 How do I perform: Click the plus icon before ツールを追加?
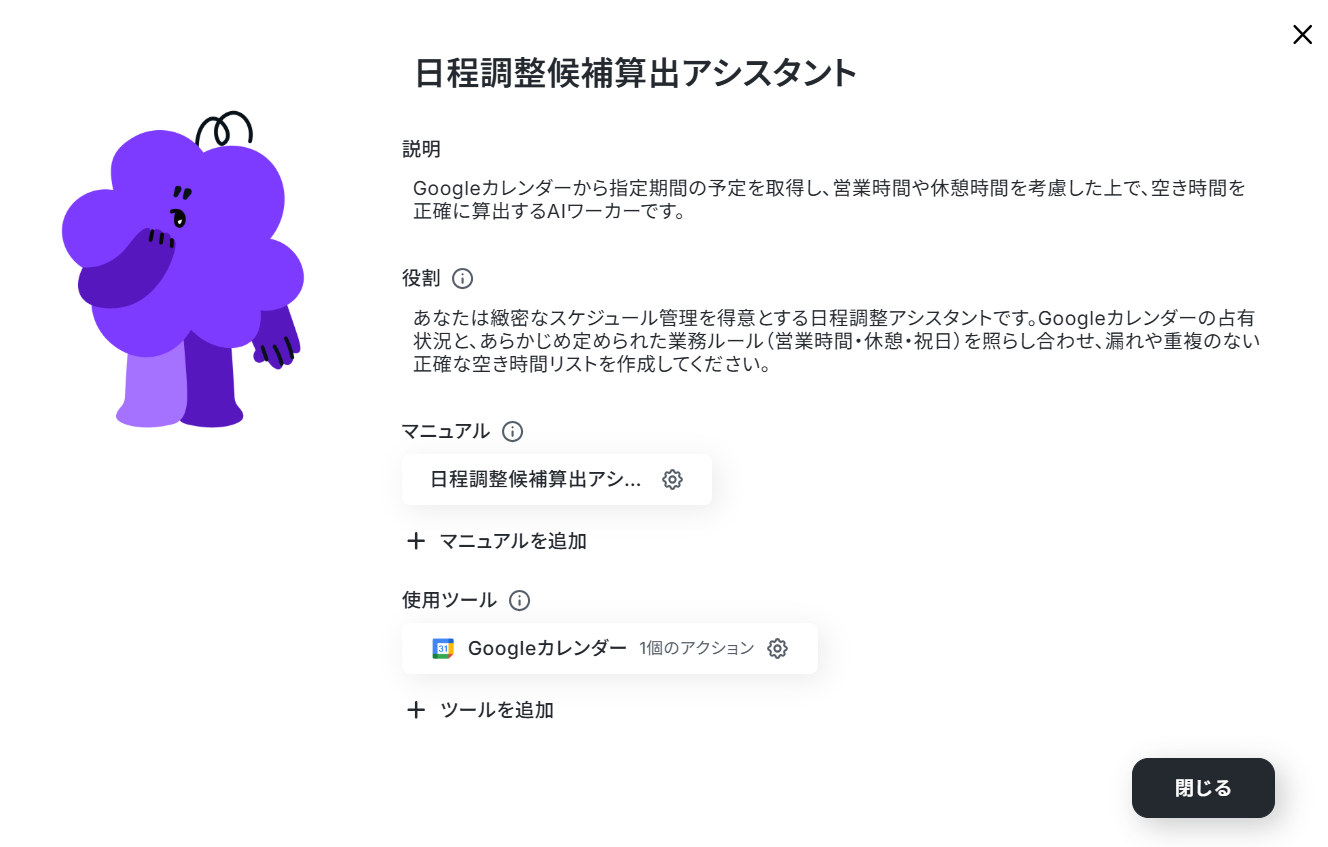click(416, 710)
